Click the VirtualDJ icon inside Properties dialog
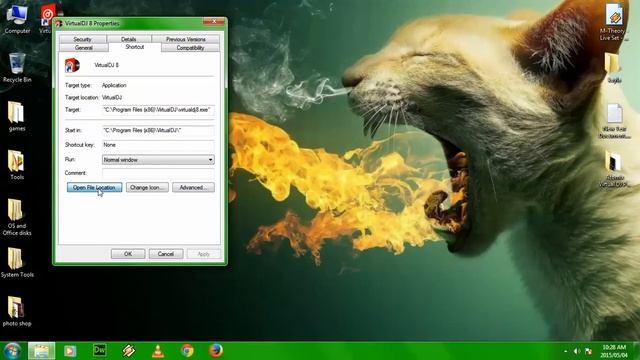This screenshot has height=360, width=640. click(72, 65)
